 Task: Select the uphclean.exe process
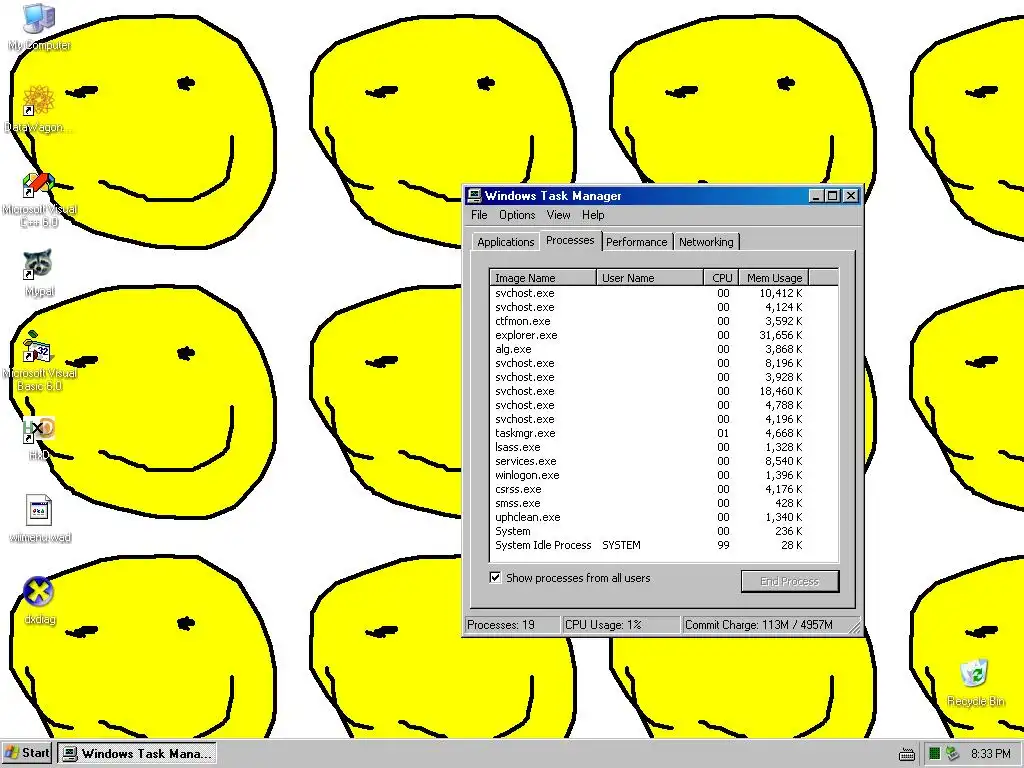click(664, 517)
